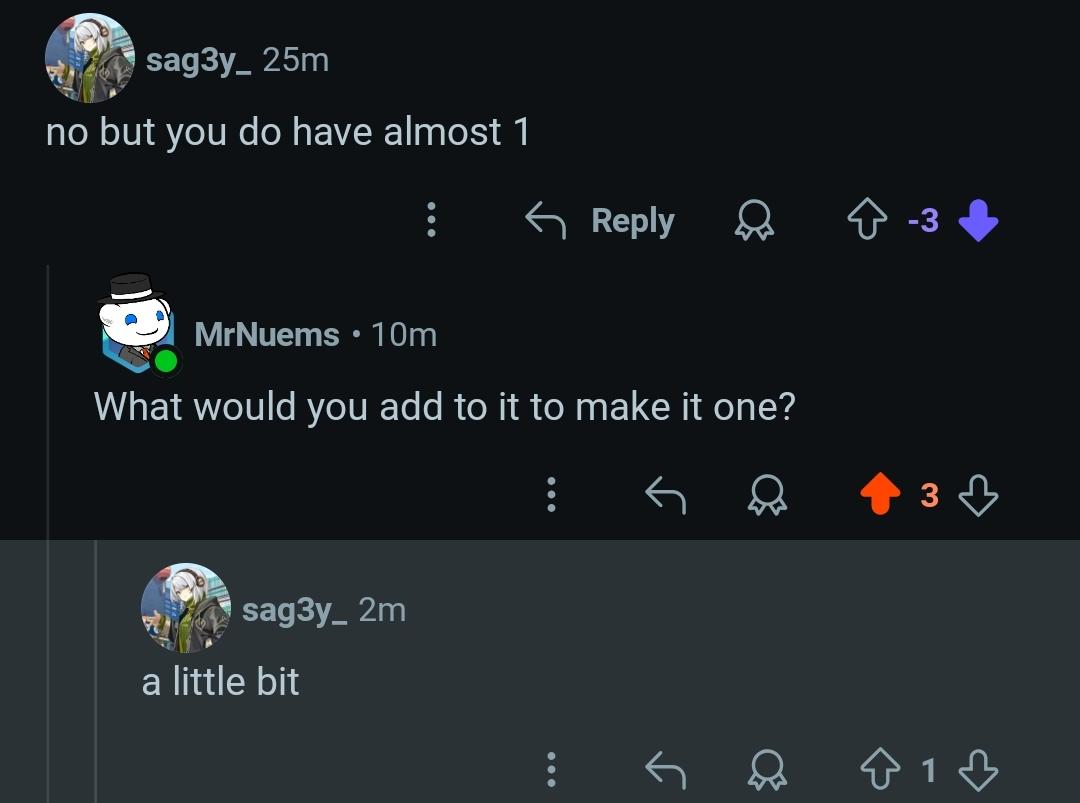Downvote the 'a little bit' comment
This screenshot has height=803, width=1080.
[979, 769]
